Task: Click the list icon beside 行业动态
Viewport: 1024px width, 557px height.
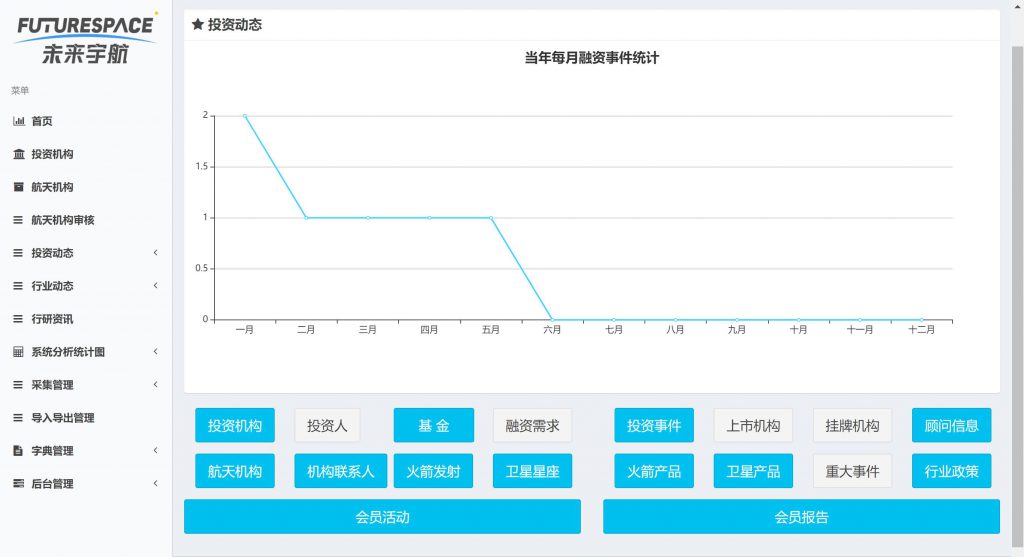Action: click(x=18, y=286)
